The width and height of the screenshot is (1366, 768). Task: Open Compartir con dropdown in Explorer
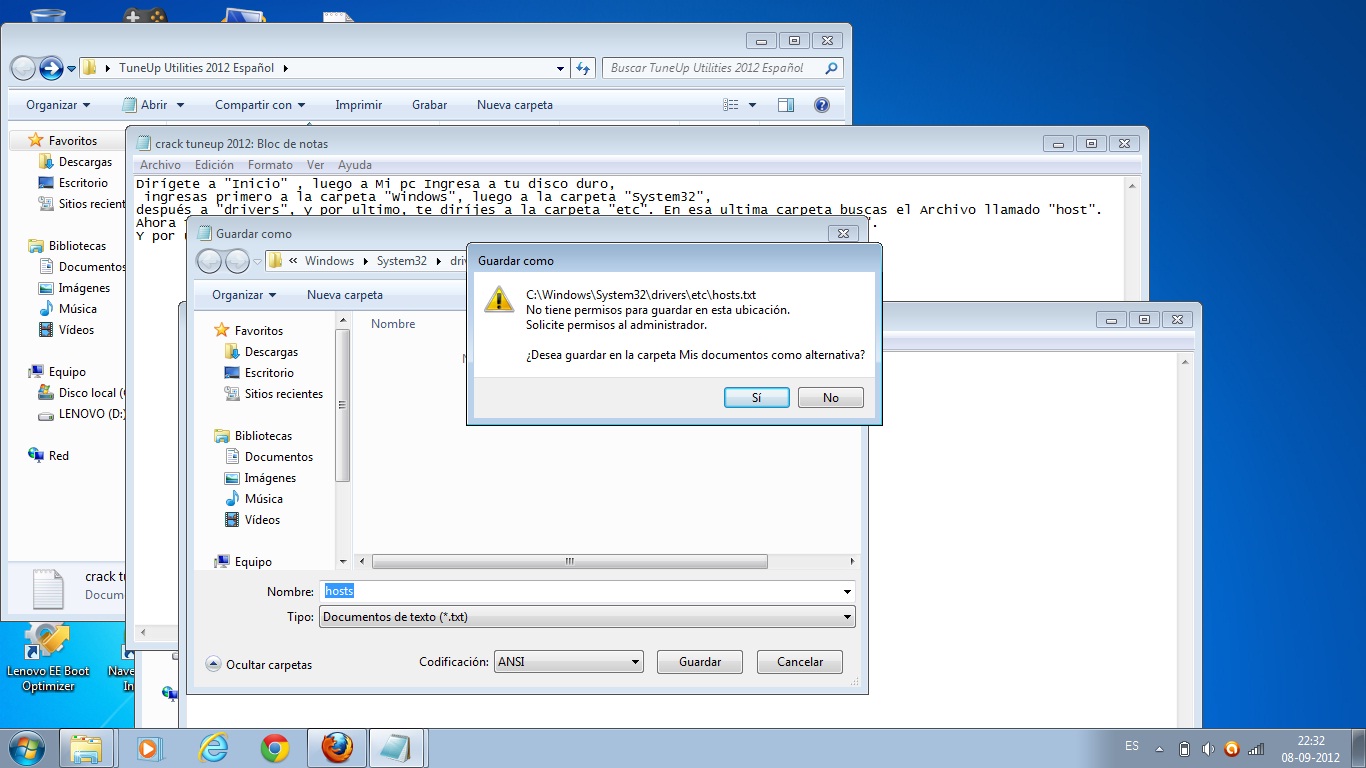pyautogui.click(x=260, y=105)
